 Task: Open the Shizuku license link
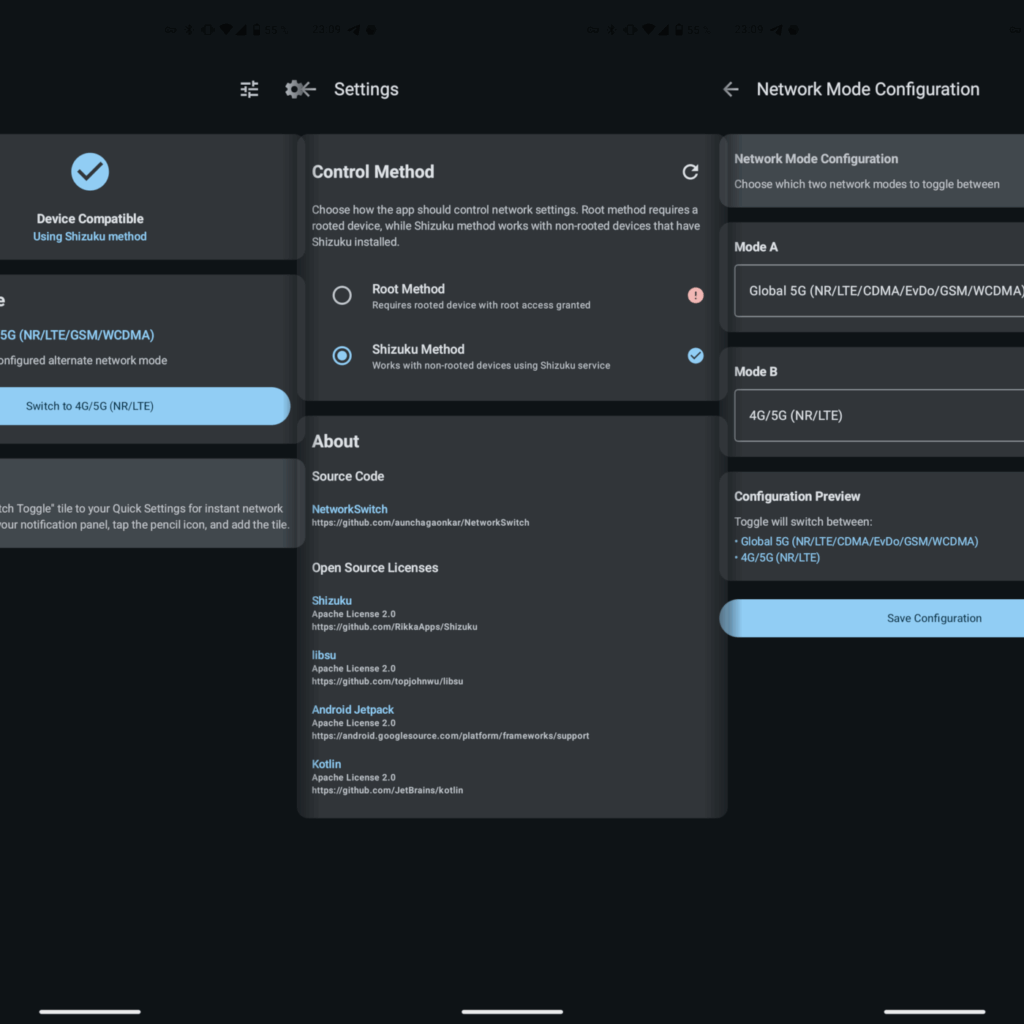tap(332, 601)
